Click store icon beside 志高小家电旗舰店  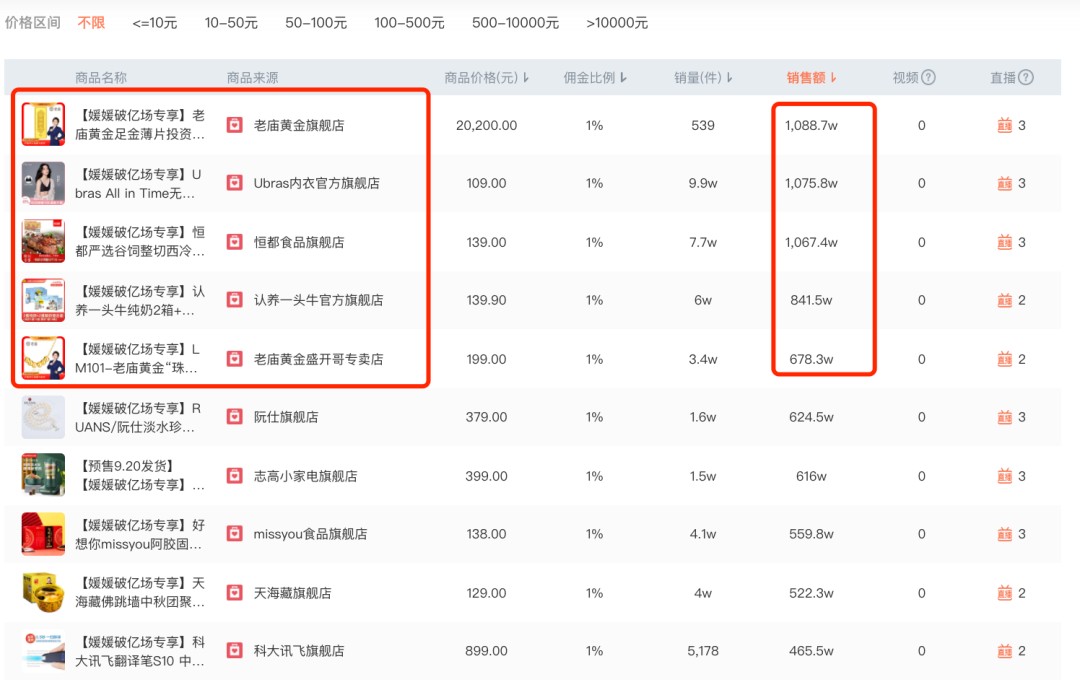(235, 476)
